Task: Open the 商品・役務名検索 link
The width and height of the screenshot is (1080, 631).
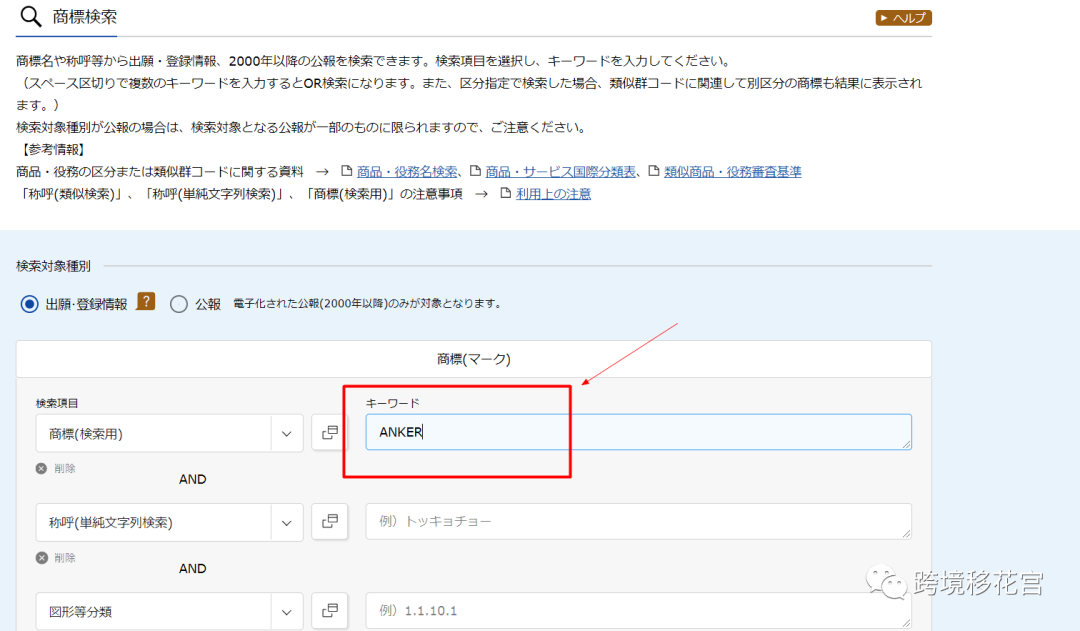Action: click(406, 172)
